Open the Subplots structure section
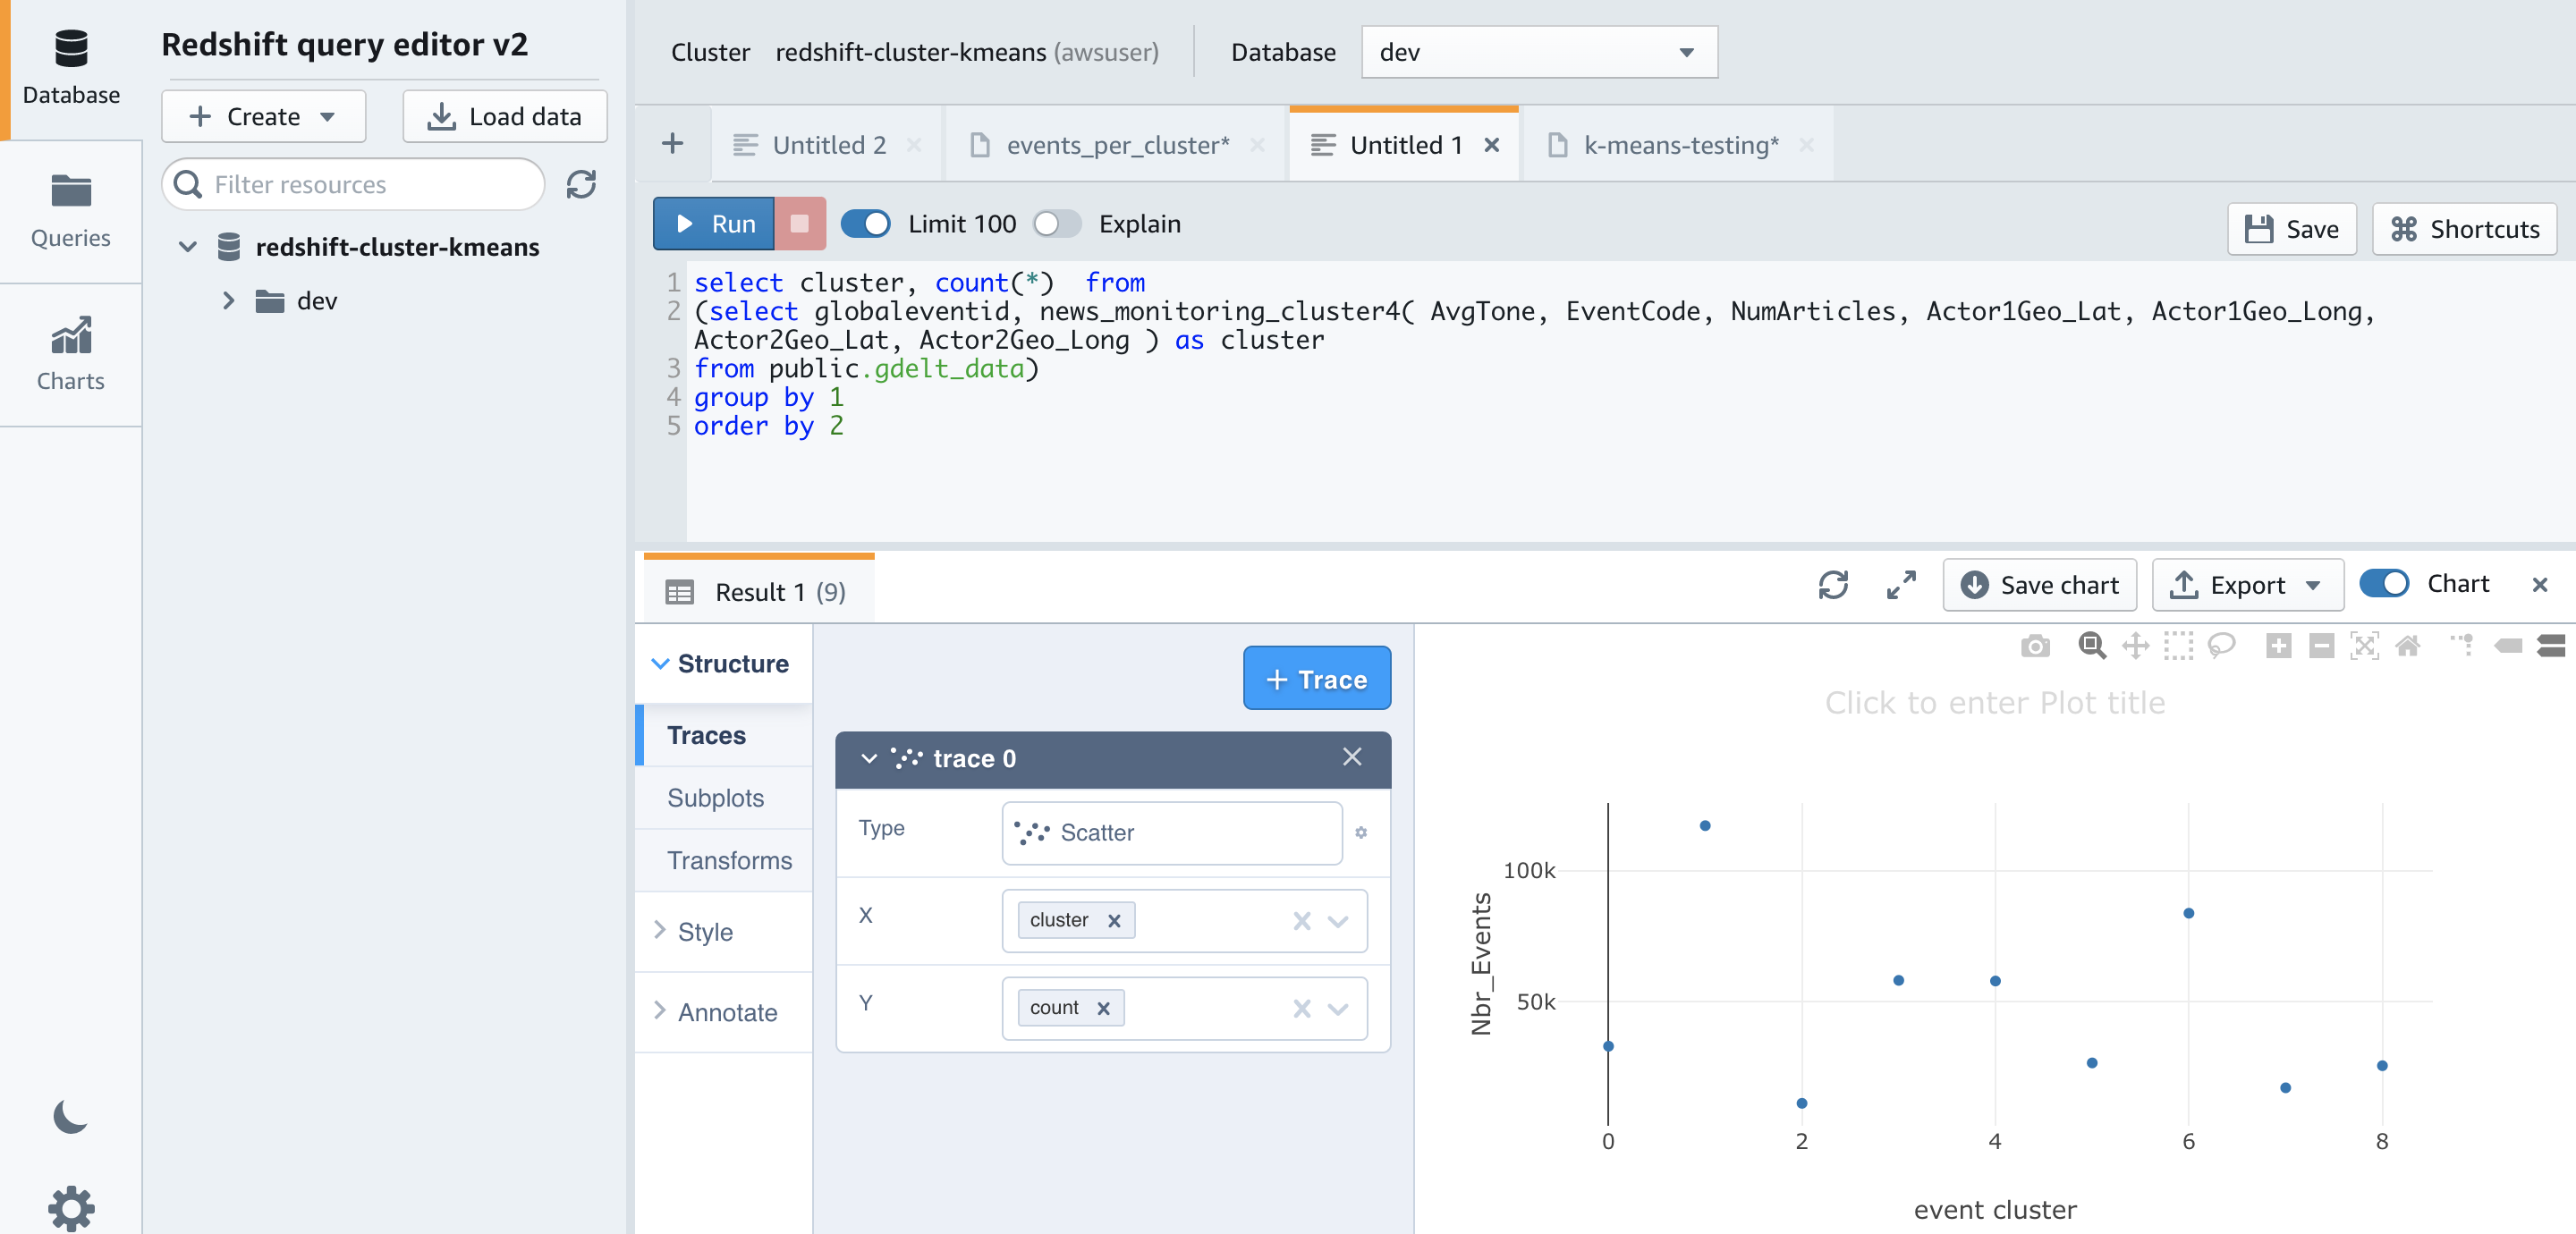This screenshot has width=2576, height=1234. [x=715, y=798]
